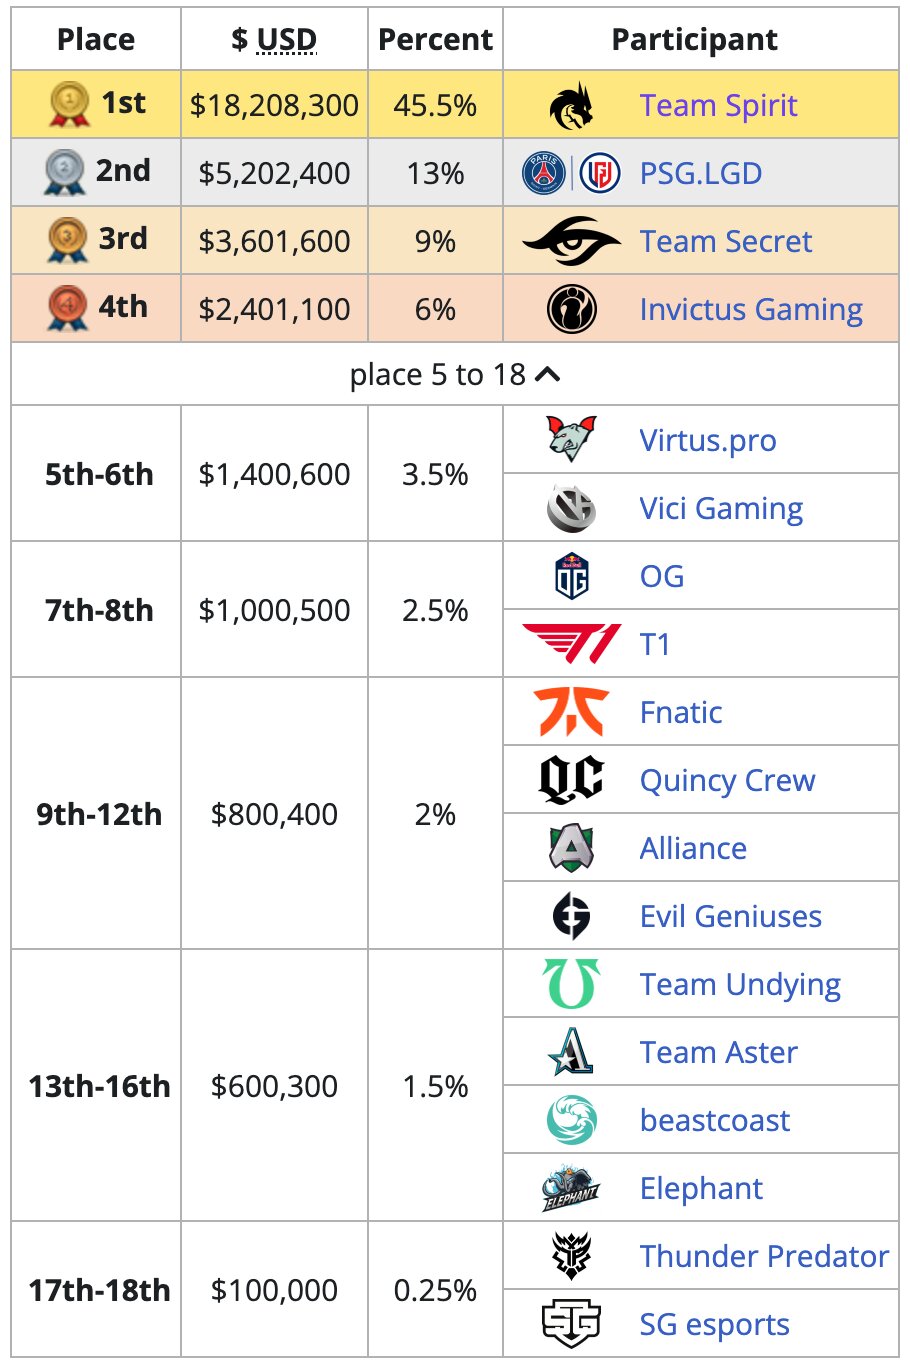Image resolution: width=910 pixels, height=1368 pixels.
Task: Click the Team Spirit dragon logo
Action: tap(571, 106)
